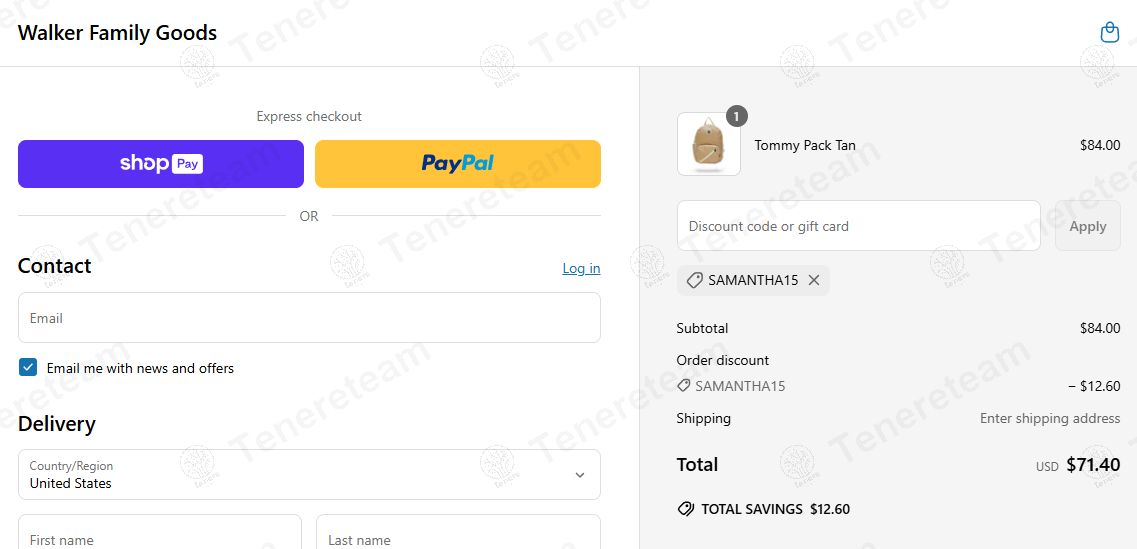Image resolution: width=1137 pixels, height=549 pixels.
Task: Open the shopping bag cart icon
Action: pos(1109,33)
